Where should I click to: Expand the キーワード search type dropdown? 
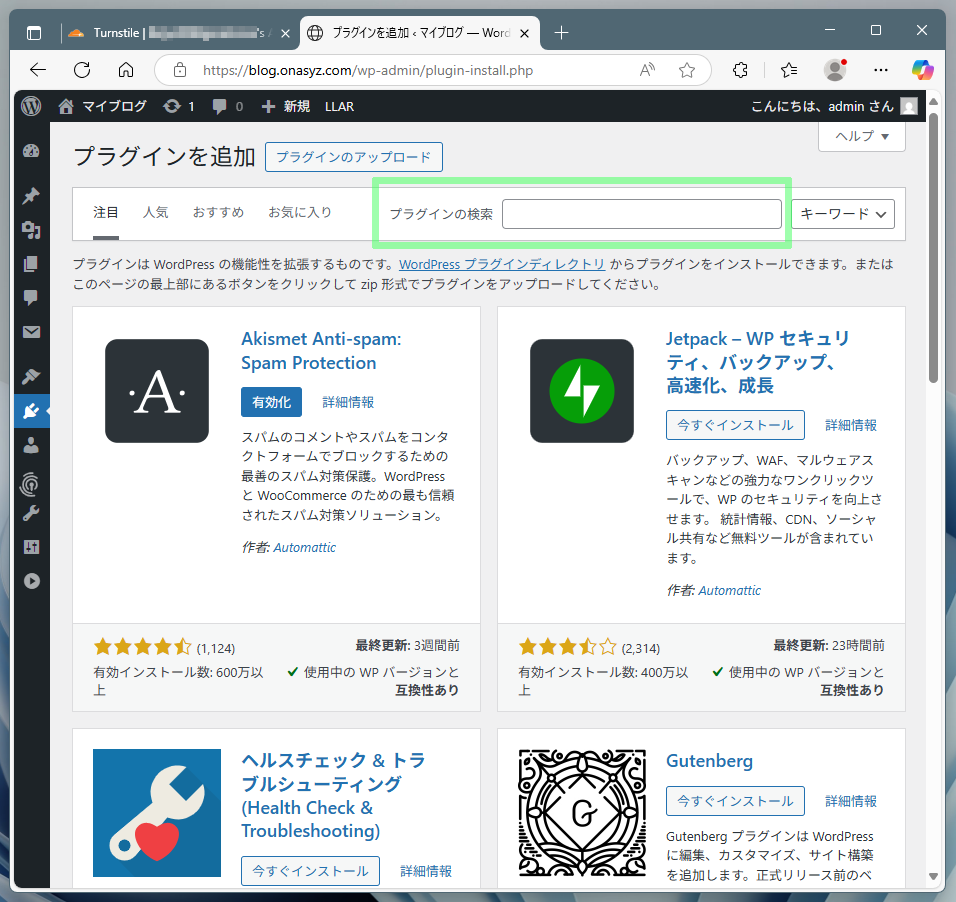pyautogui.click(x=843, y=214)
